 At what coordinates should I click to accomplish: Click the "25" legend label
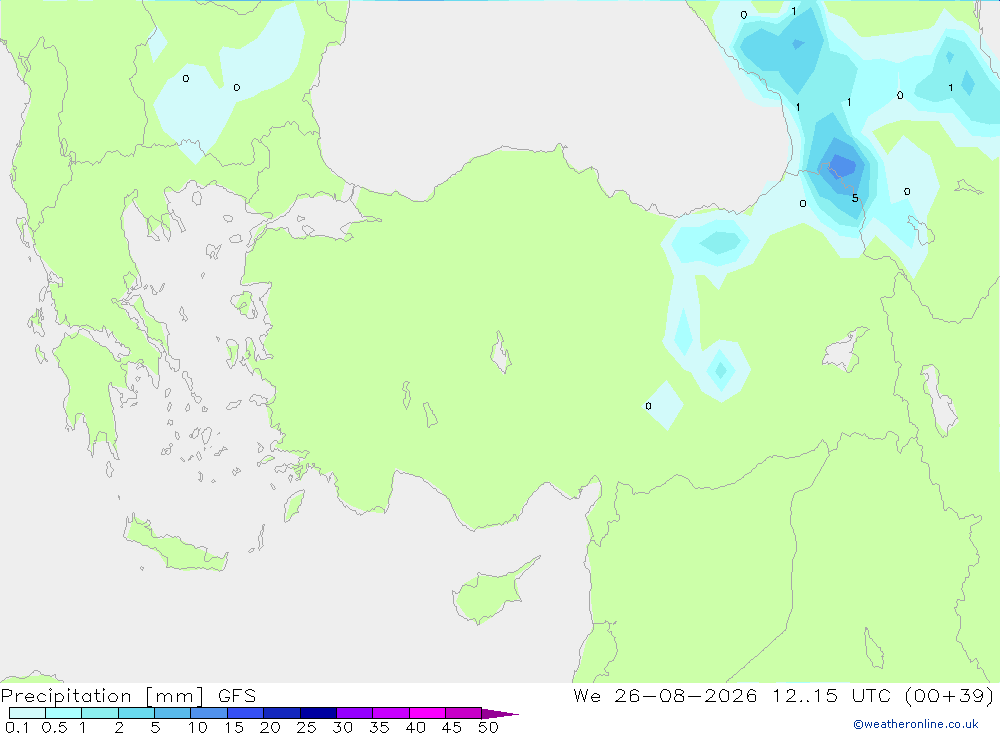[x=307, y=727]
